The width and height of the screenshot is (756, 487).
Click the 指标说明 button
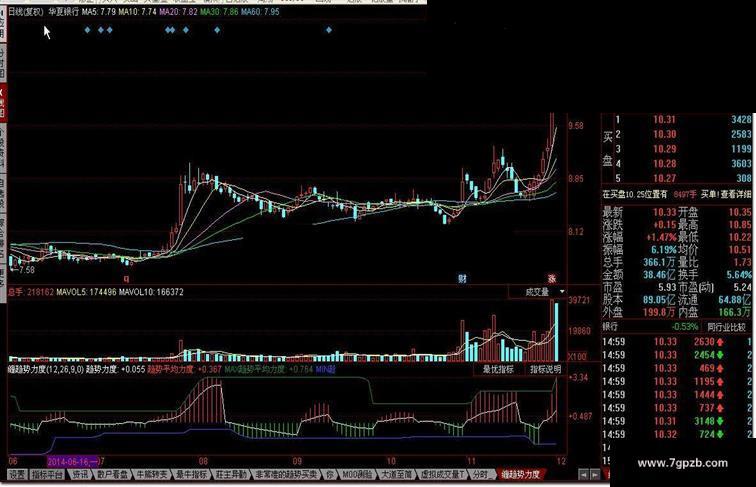click(x=545, y=369)
